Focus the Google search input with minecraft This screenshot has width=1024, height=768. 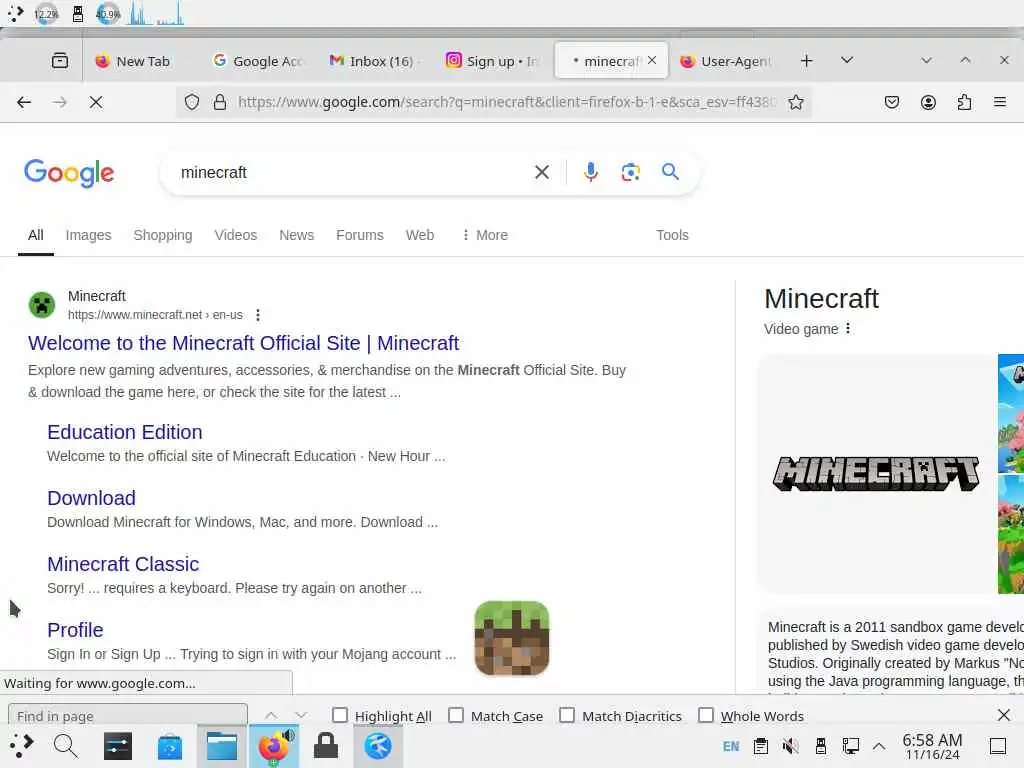click(x=353, y=172)
